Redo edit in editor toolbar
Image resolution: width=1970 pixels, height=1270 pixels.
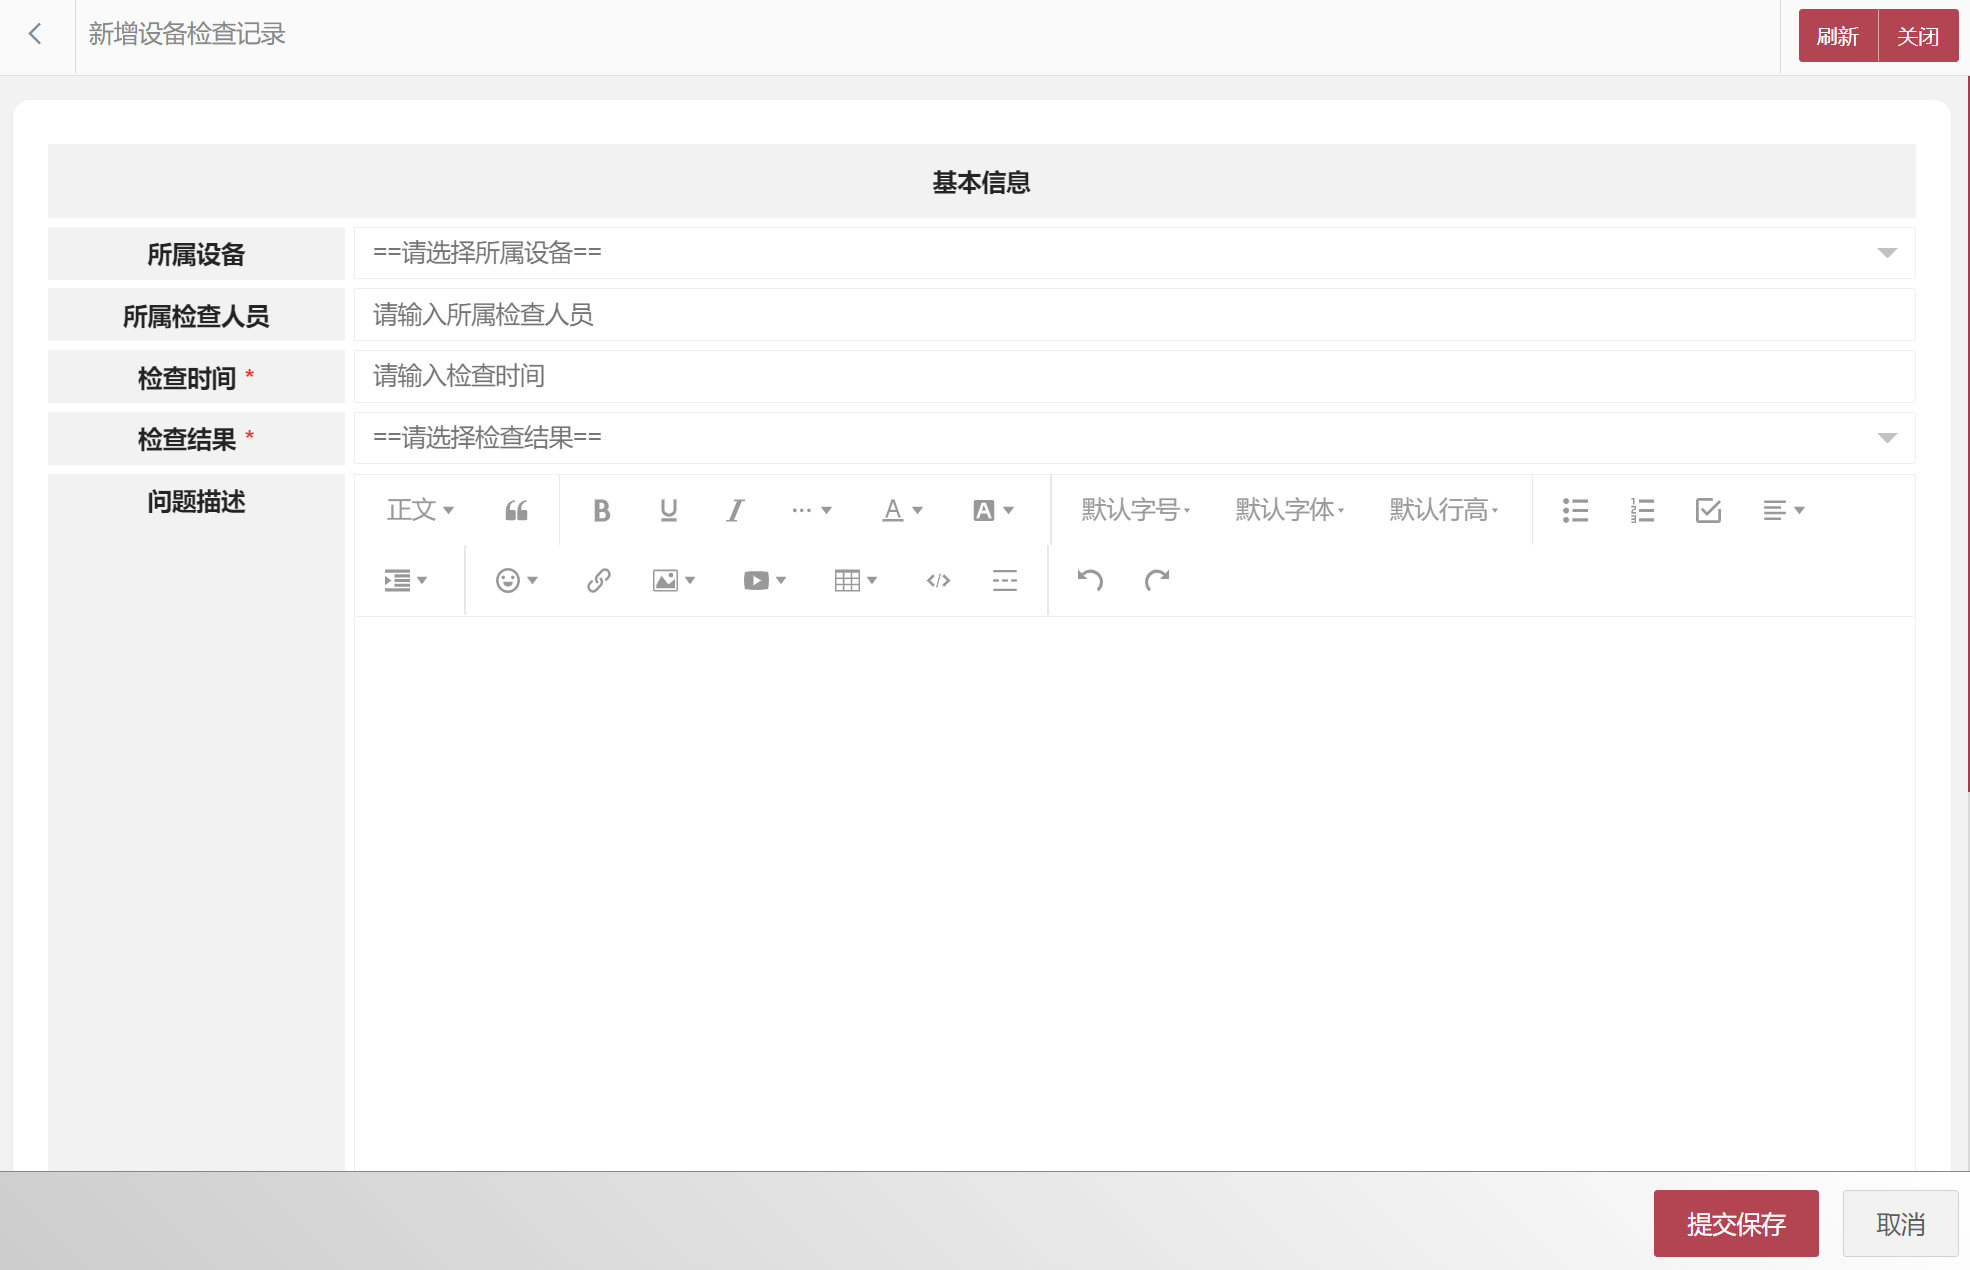[1157, 581]
